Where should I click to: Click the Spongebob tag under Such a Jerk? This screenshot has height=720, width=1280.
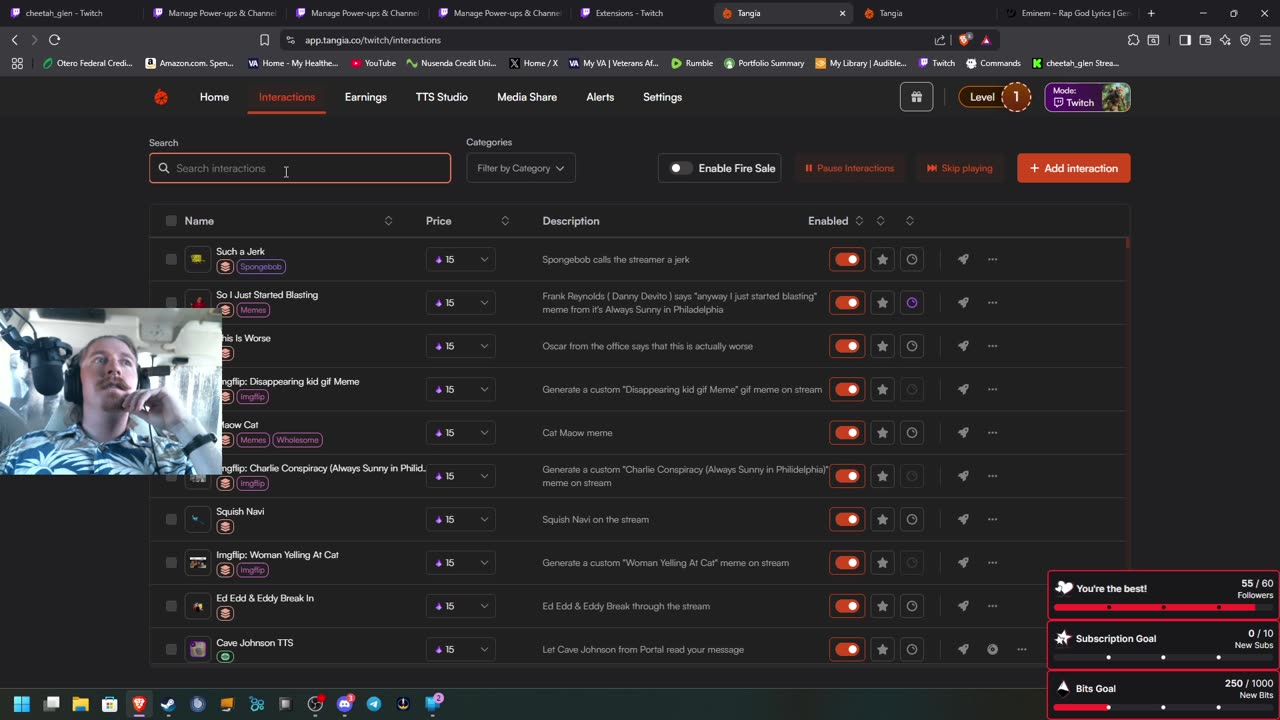coord(261,267)
